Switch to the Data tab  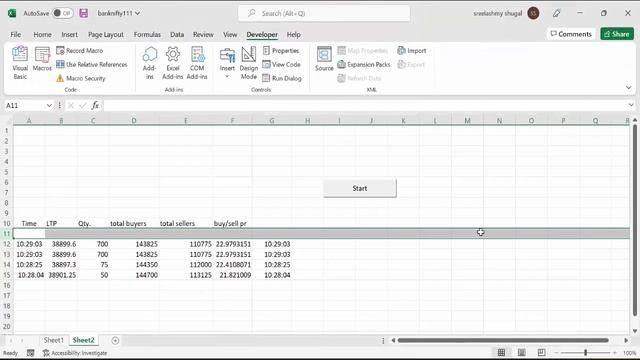(x=177, y=35)
